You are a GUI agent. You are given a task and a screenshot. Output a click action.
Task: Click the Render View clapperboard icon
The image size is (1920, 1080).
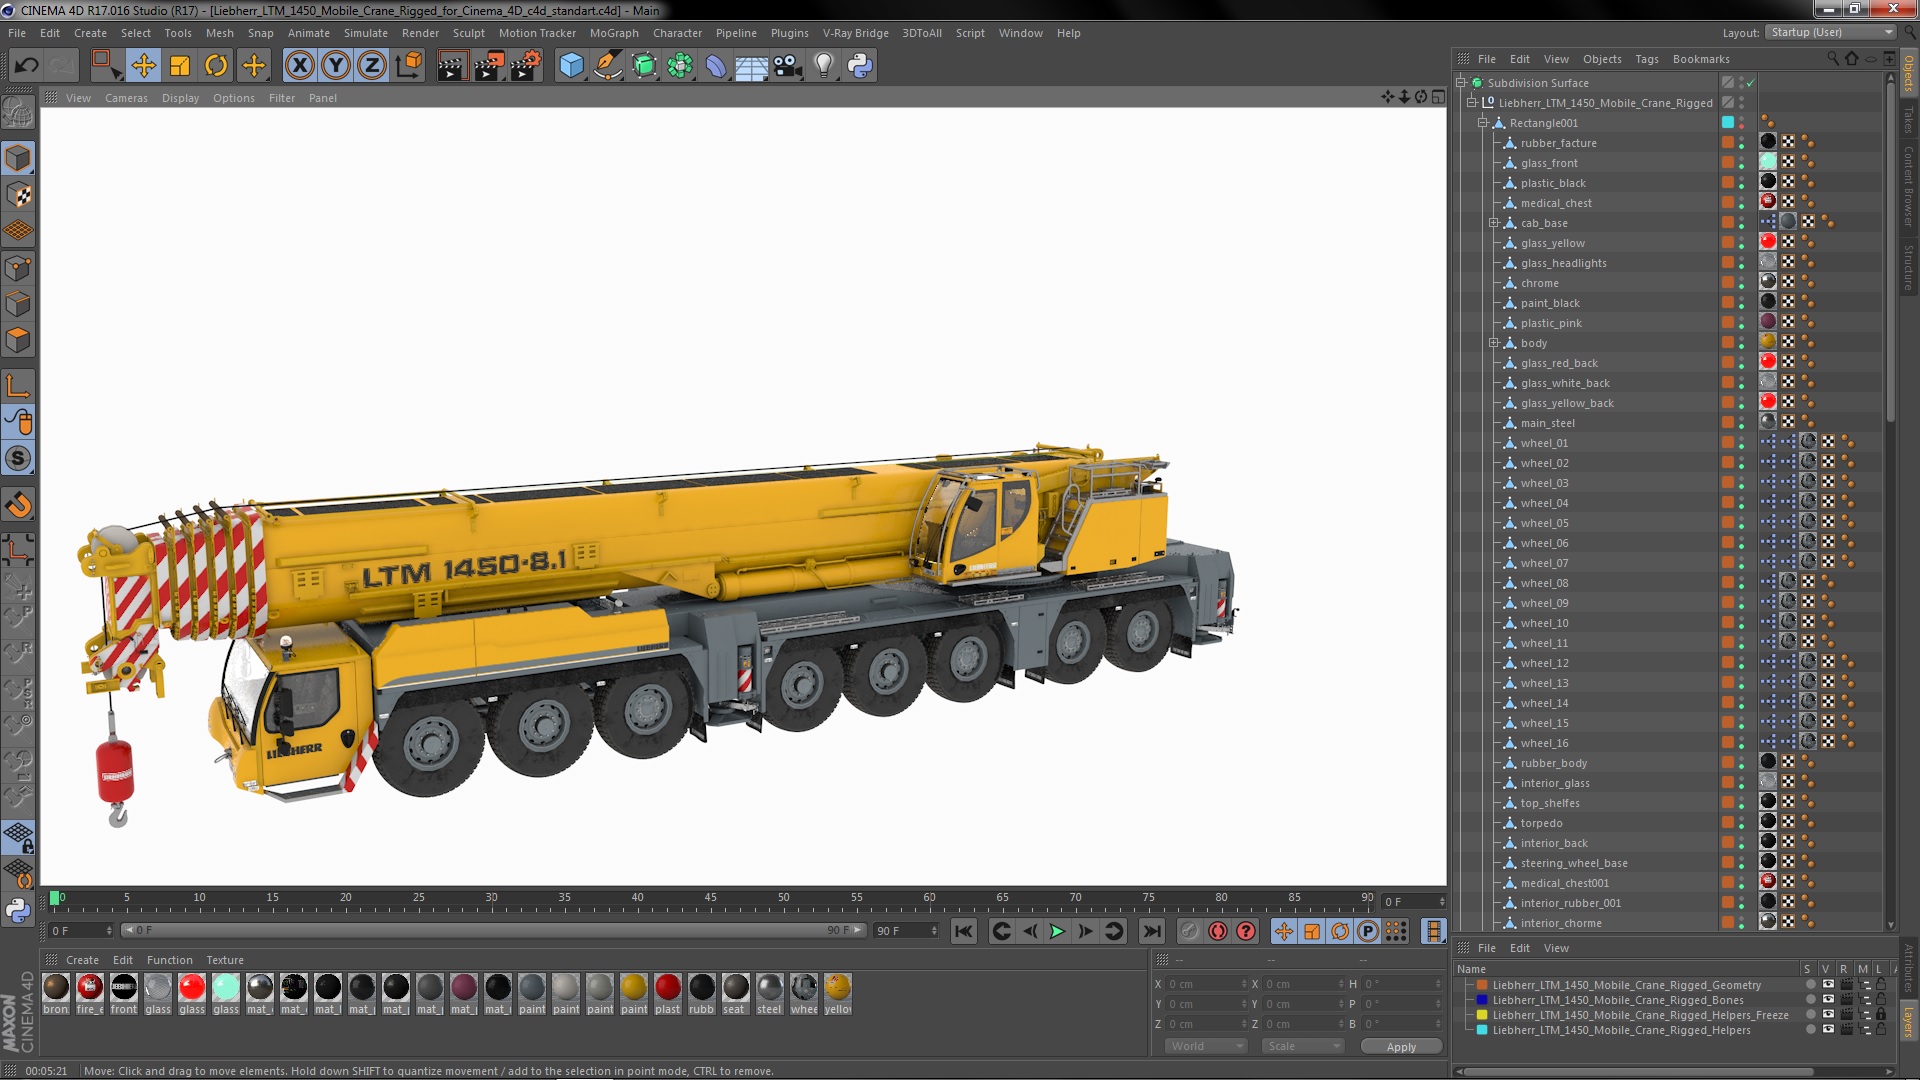(452, 66)
